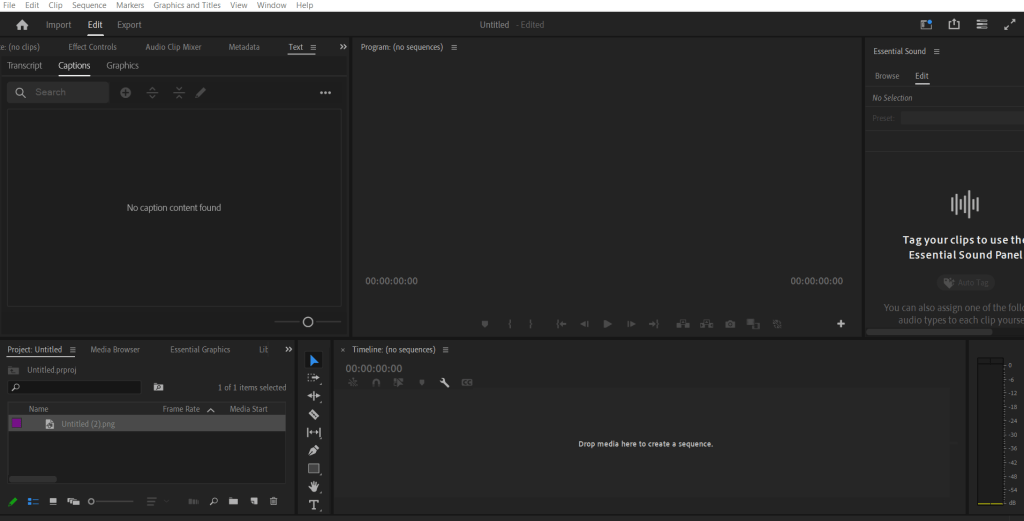
Task: Open the timeline wrench settings
Action: click(x=444, y=382)
